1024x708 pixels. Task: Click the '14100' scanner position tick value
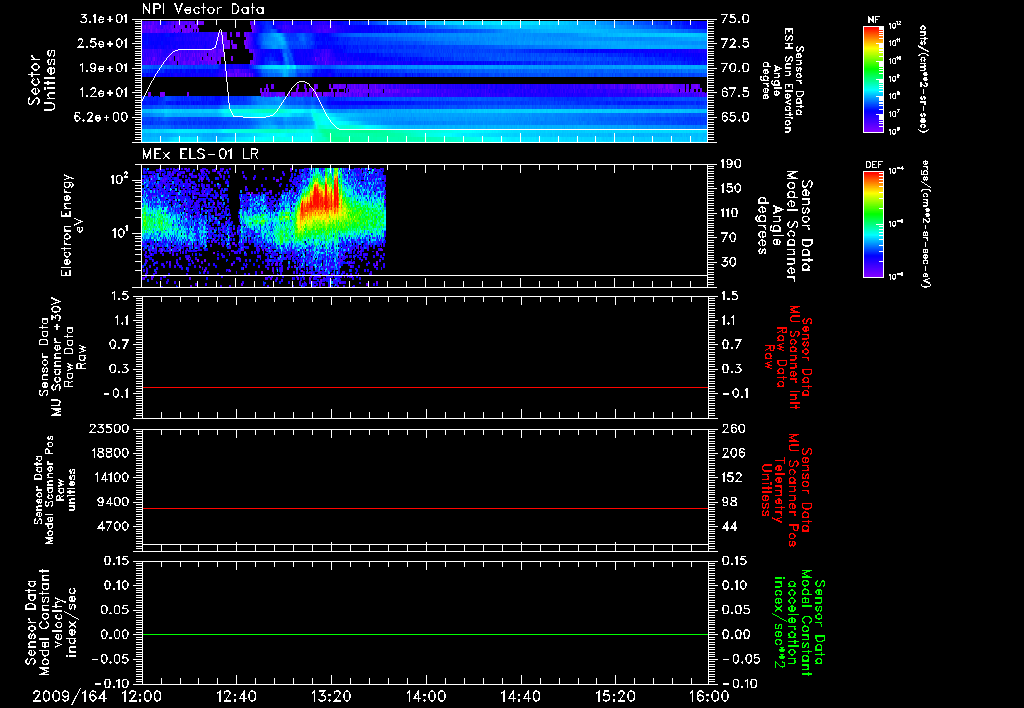click(110, 477)
